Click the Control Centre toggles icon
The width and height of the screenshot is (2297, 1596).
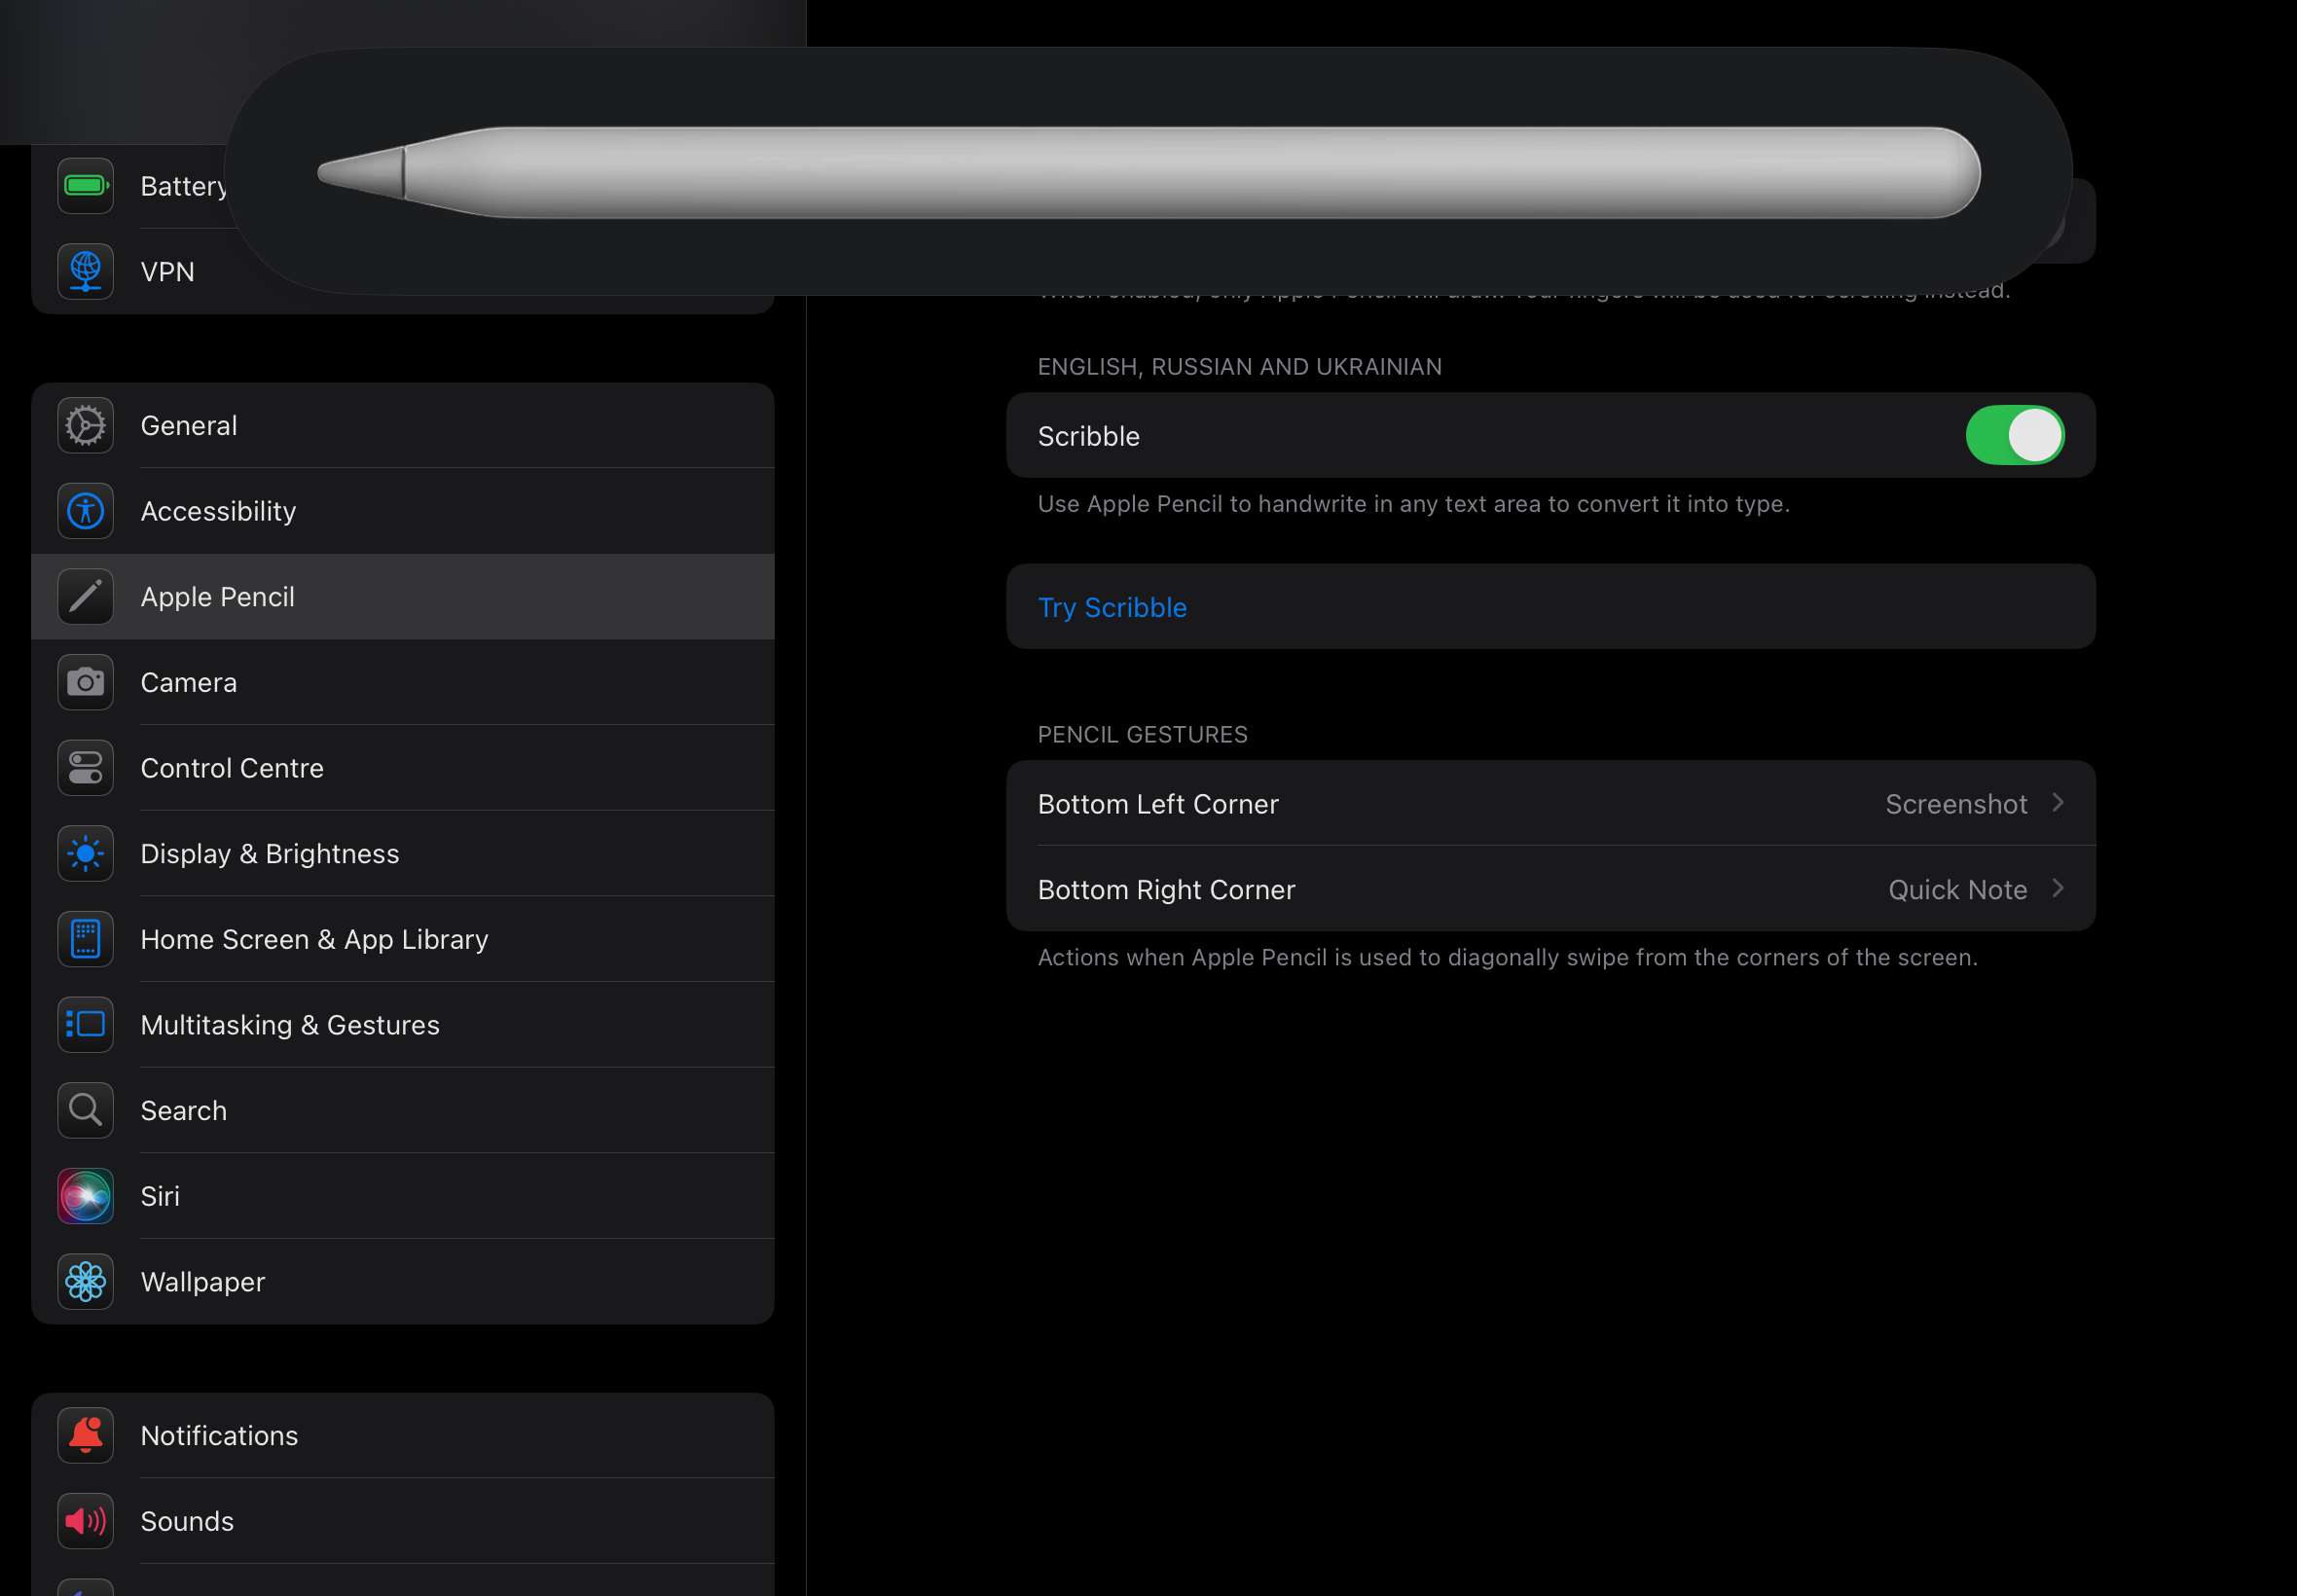pyautogui.click(x=85, y=768)
